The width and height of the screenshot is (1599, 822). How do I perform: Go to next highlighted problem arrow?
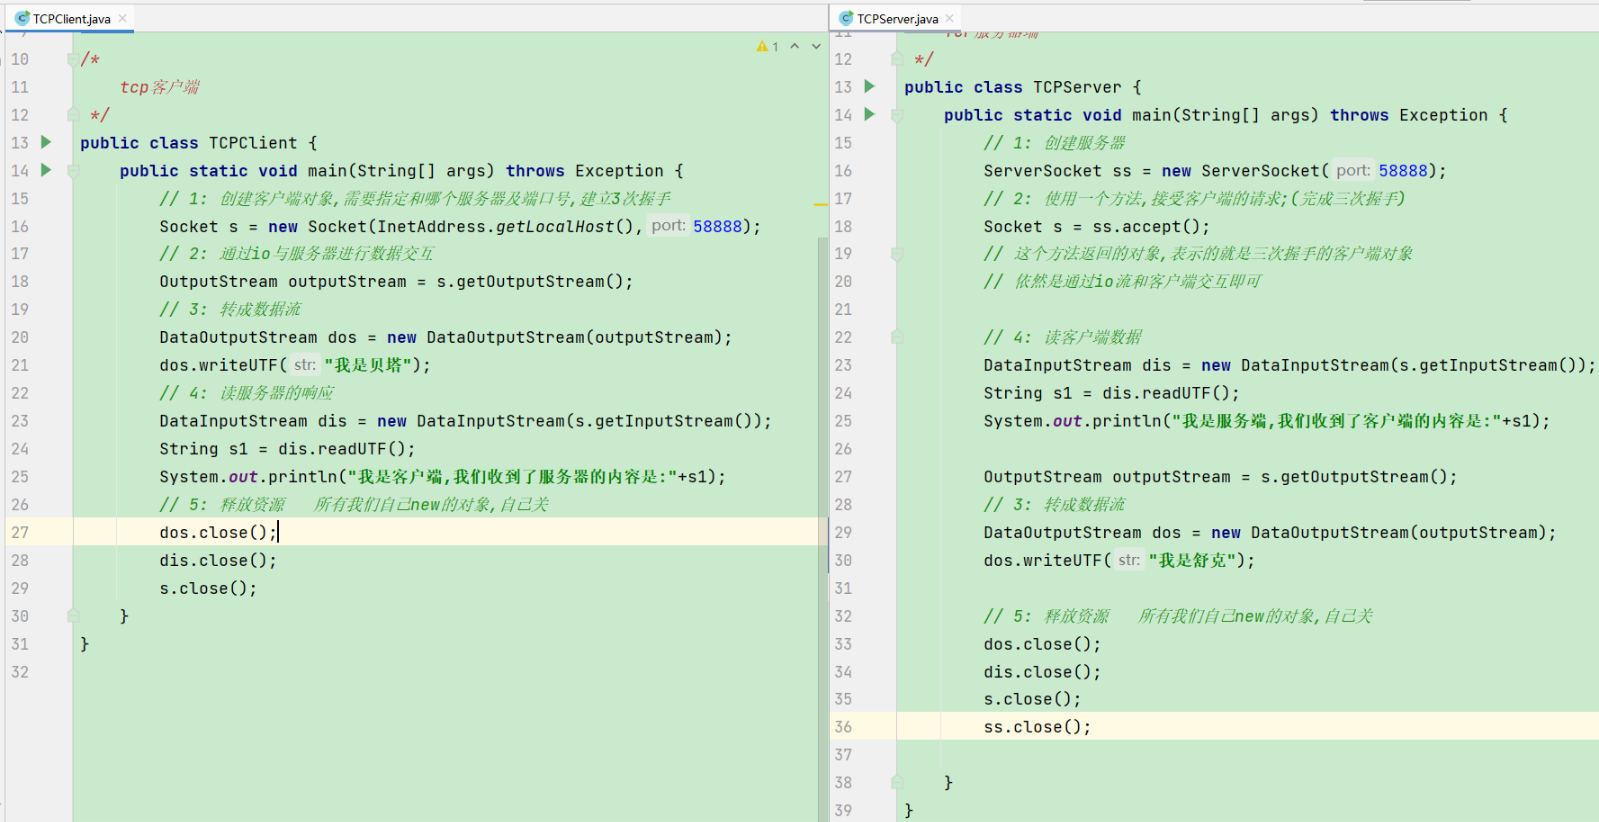pyautogui.click(x=816, y=46)
